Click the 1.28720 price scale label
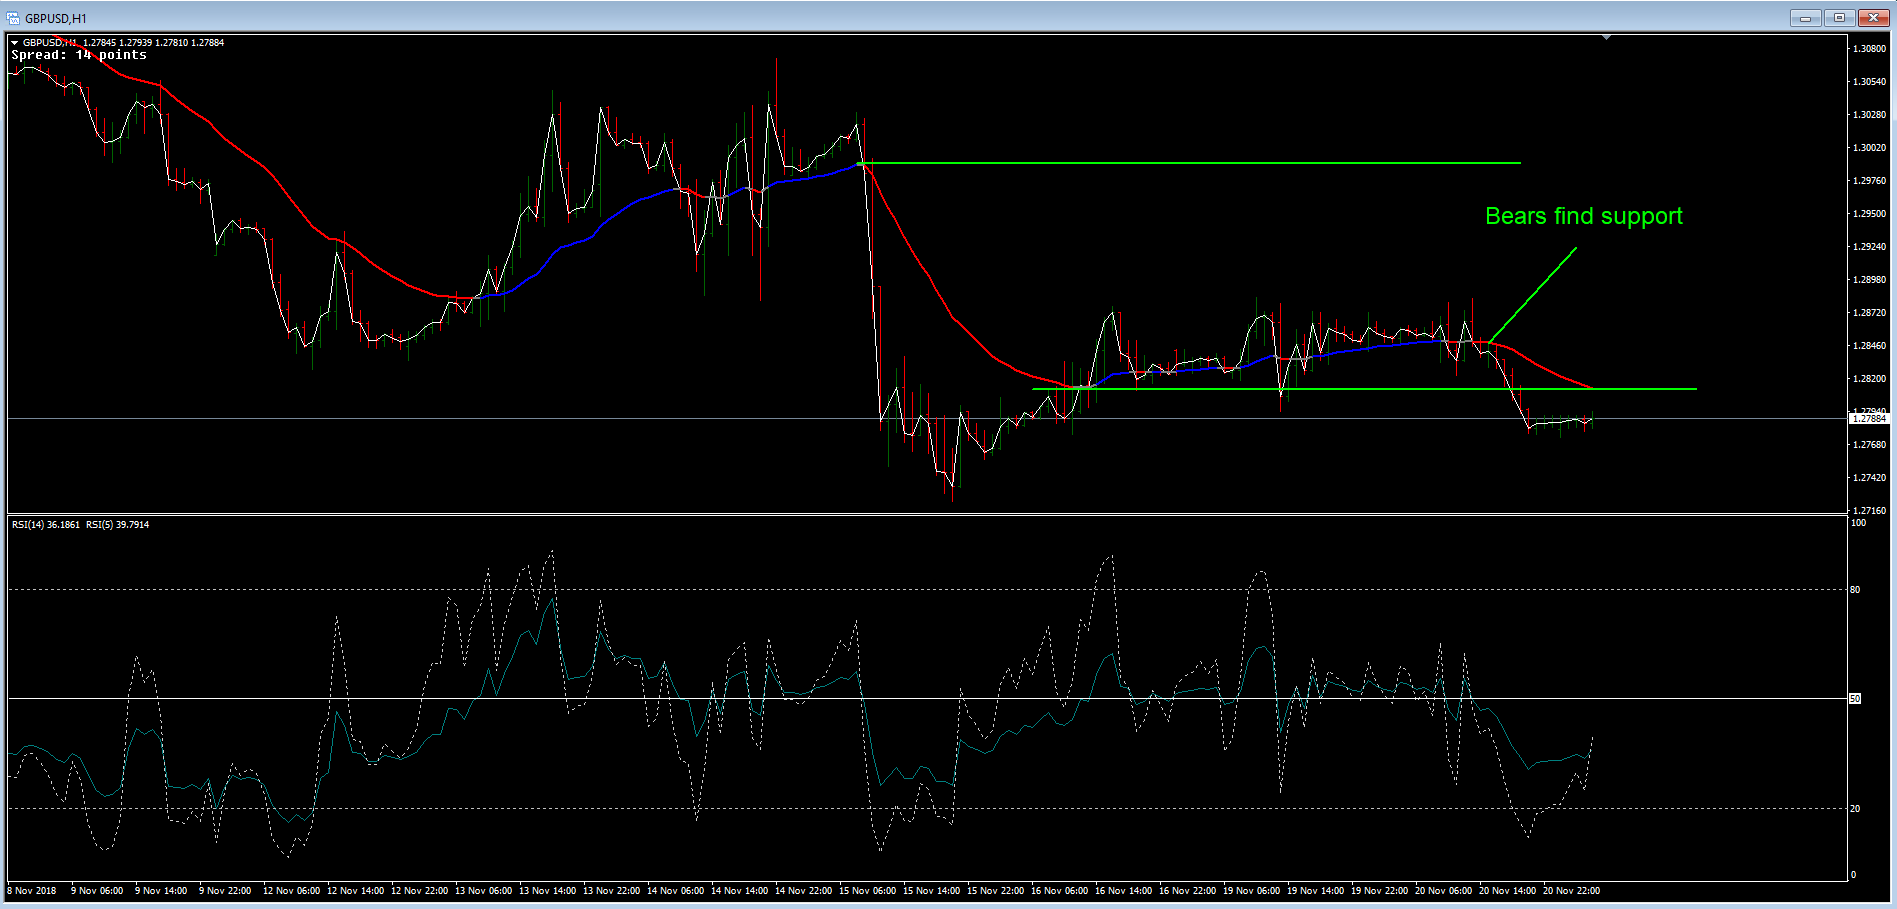 click(x=1869, y=312)
